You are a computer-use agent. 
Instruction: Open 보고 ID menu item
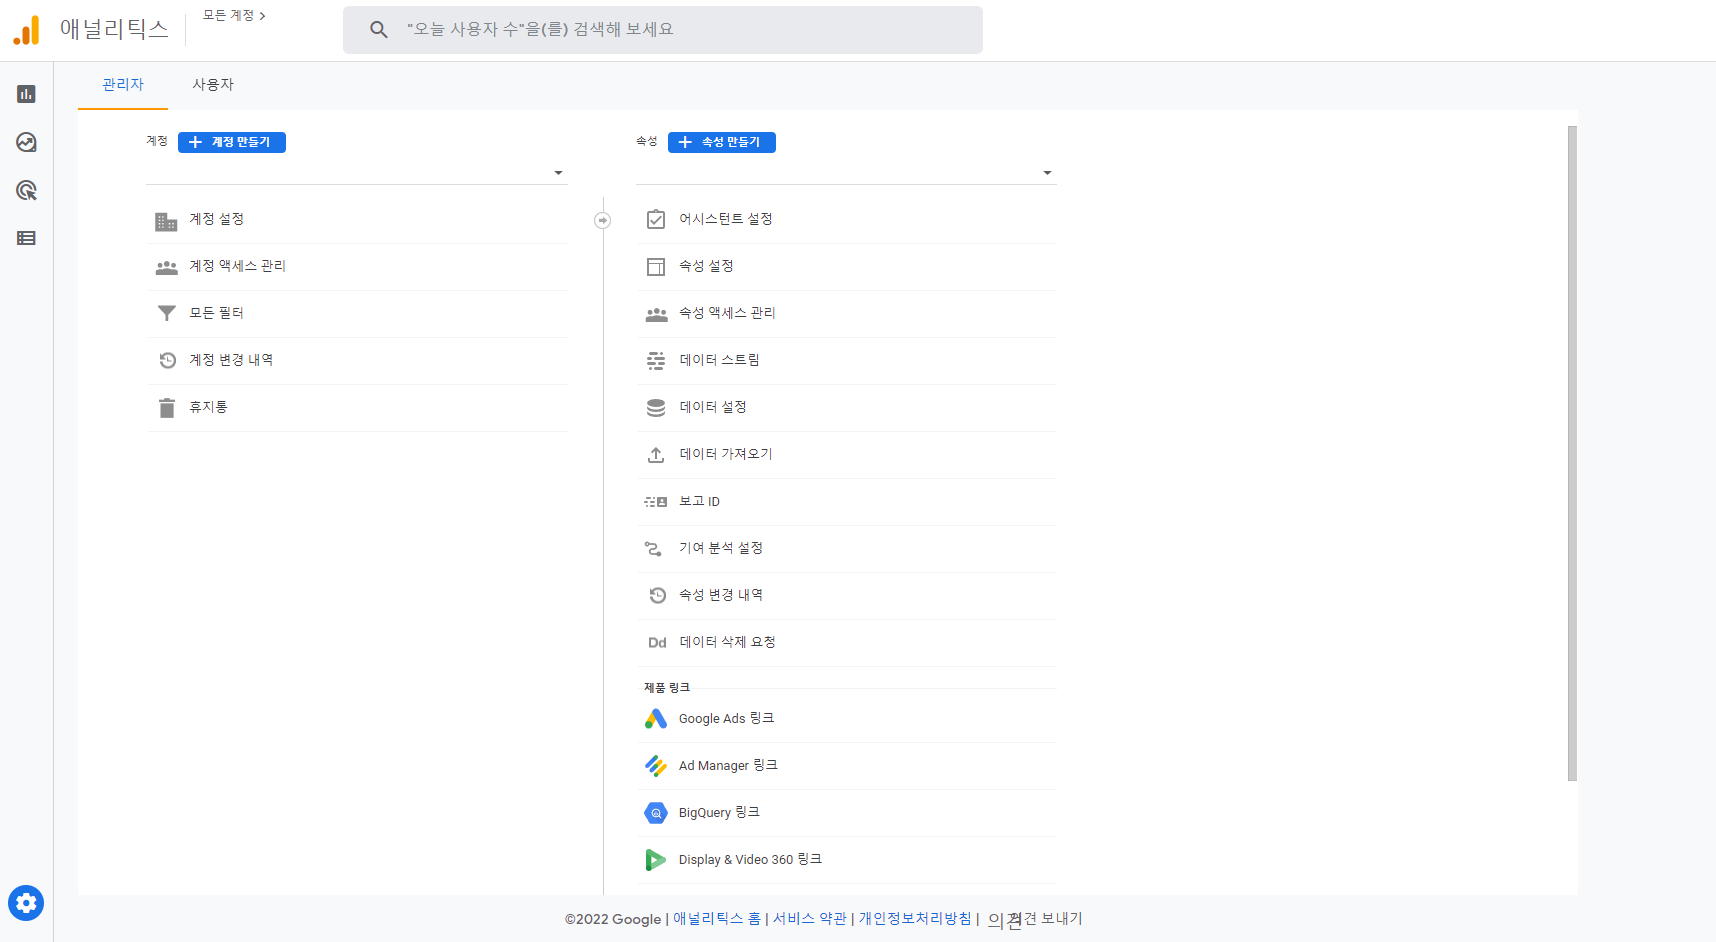[847, 502]
